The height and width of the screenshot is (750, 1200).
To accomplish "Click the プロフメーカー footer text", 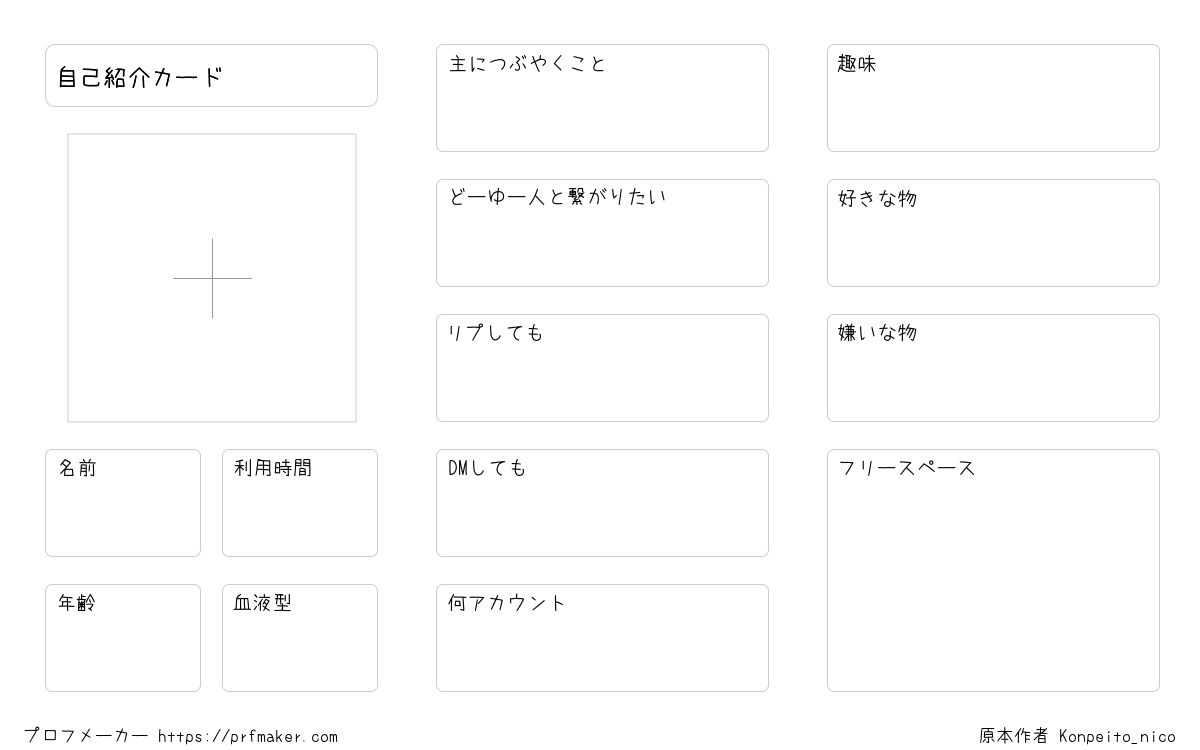I will pos(86,736).
